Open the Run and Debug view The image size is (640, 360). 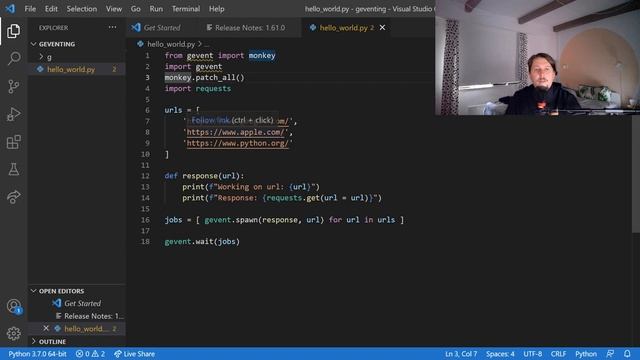tap(13, 114)
